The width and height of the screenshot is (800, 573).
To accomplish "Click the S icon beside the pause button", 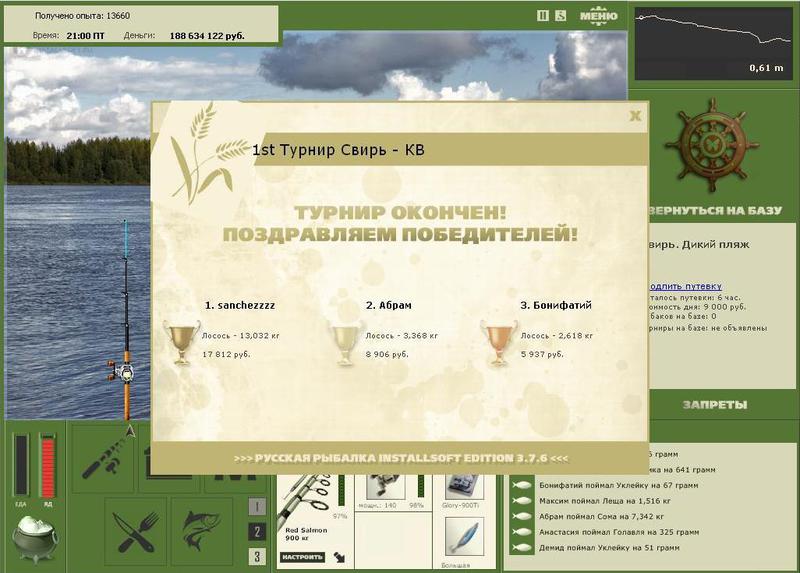I will click(560, 16).
